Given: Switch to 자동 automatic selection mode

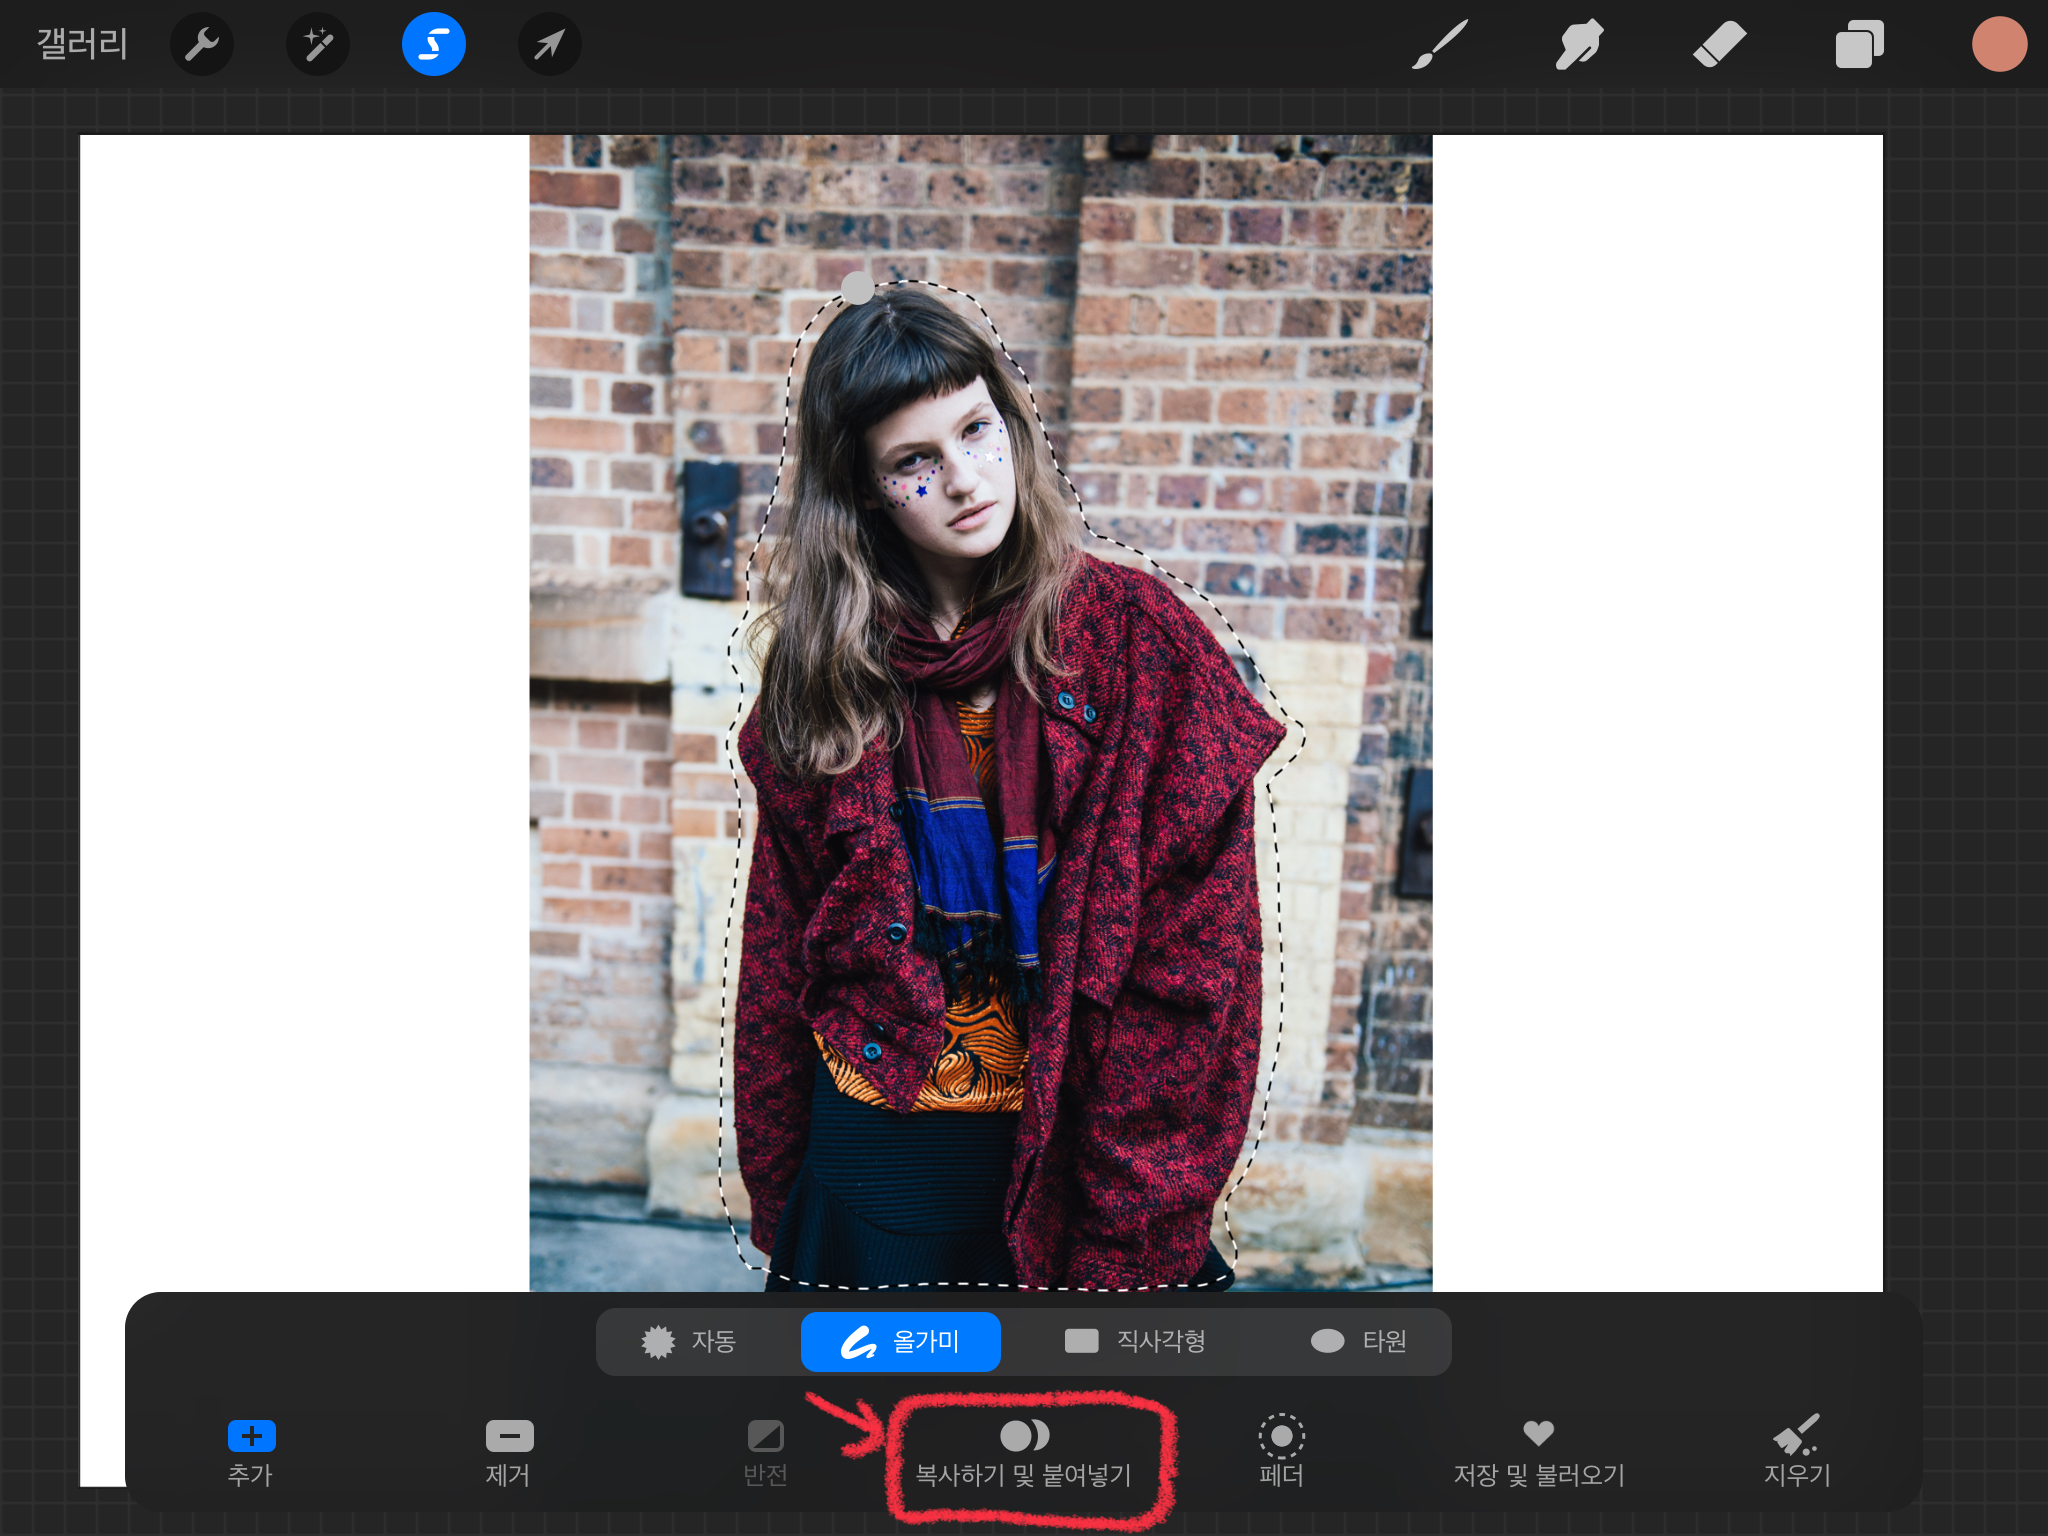Looking at the screenshot, I should coord(690,1341).
